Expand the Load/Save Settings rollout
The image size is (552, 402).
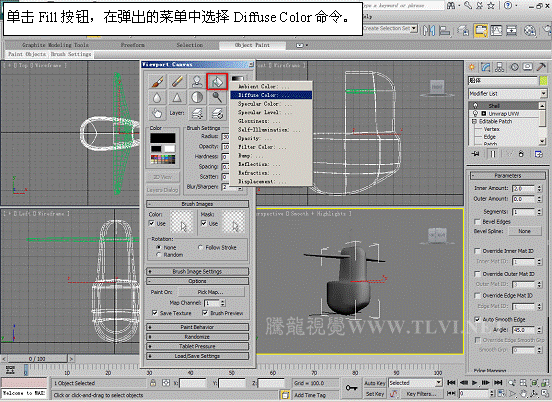click(197, 356)
